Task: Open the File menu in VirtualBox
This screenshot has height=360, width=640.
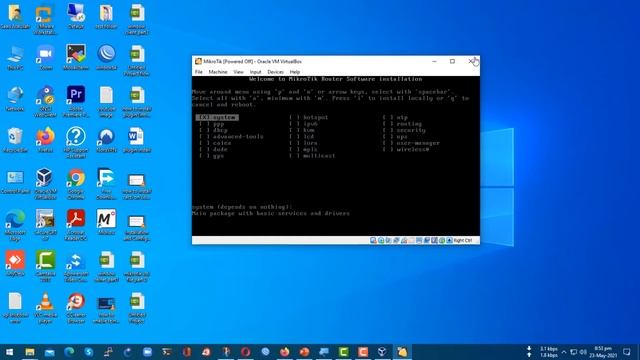Action: (199, 72)
